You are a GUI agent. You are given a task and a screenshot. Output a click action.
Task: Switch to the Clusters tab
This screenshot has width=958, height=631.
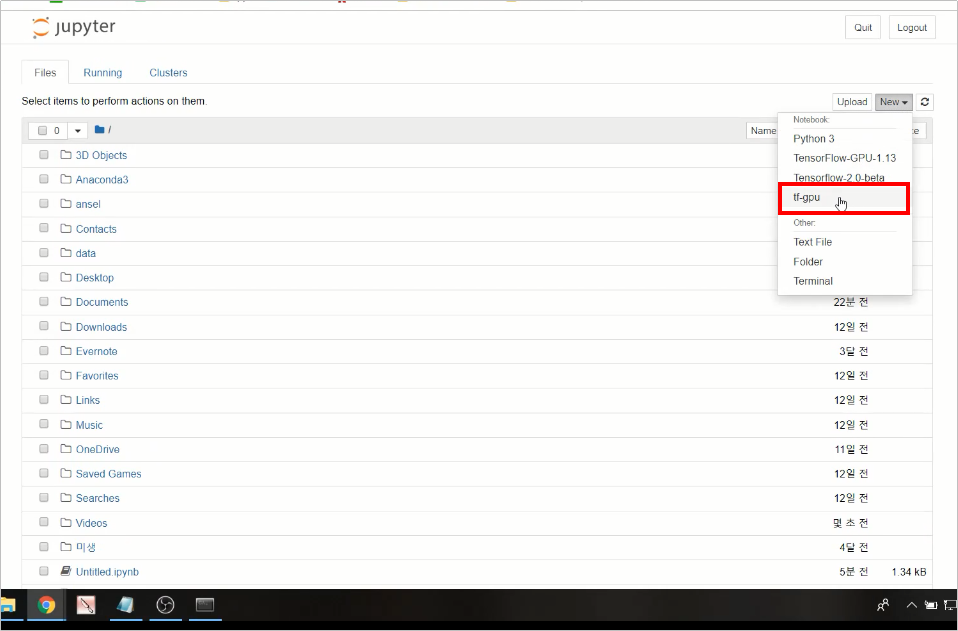click(x=168, y=73)
